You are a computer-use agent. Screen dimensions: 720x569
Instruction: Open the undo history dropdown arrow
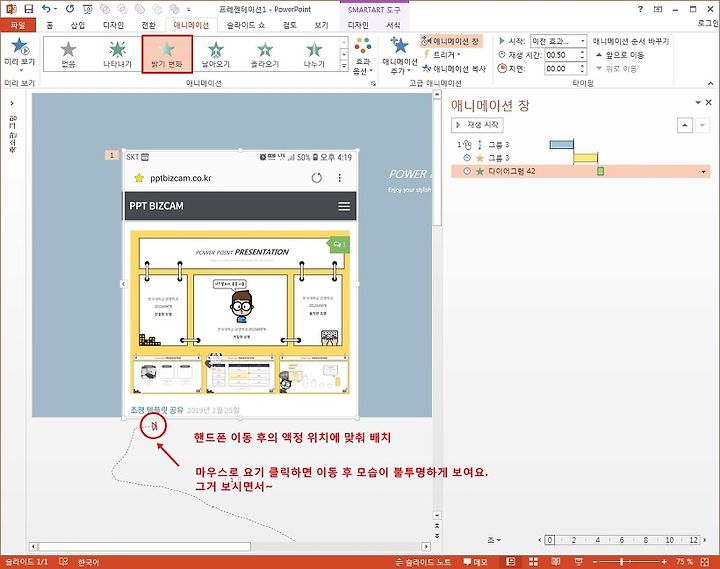click(x=56, y=9)
